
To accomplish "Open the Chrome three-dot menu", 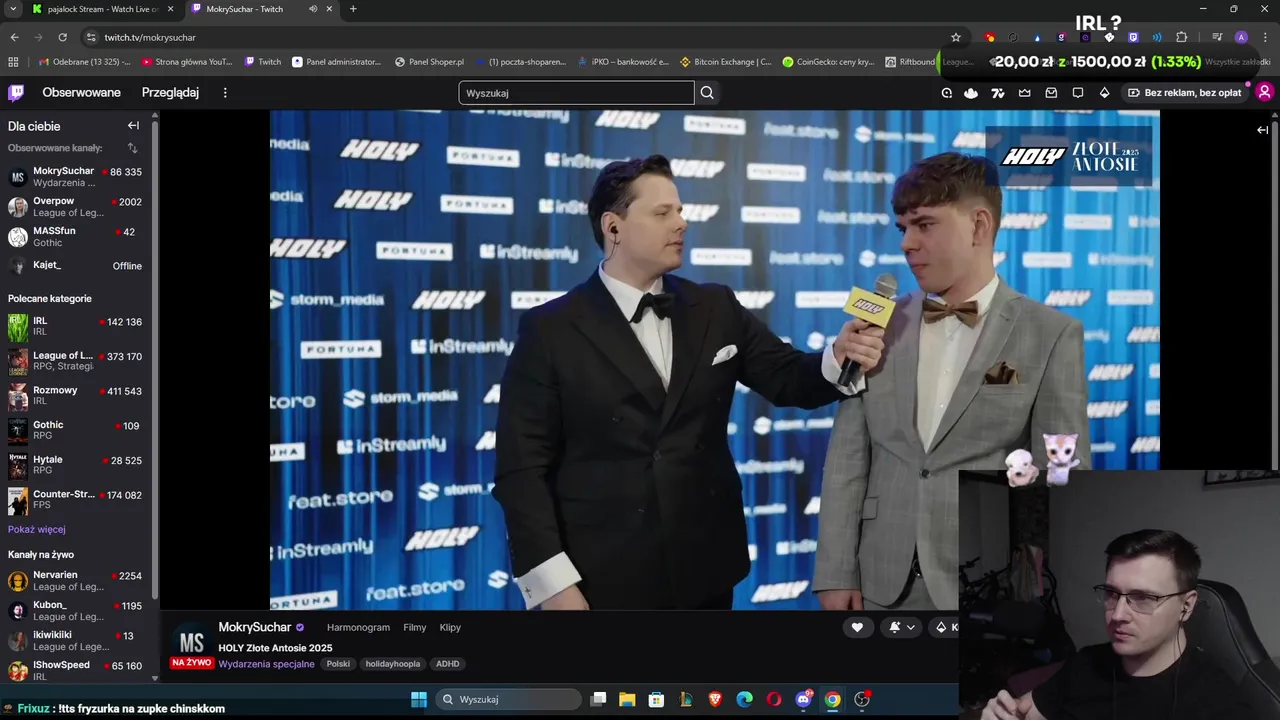I will (x=1264, y=37).
